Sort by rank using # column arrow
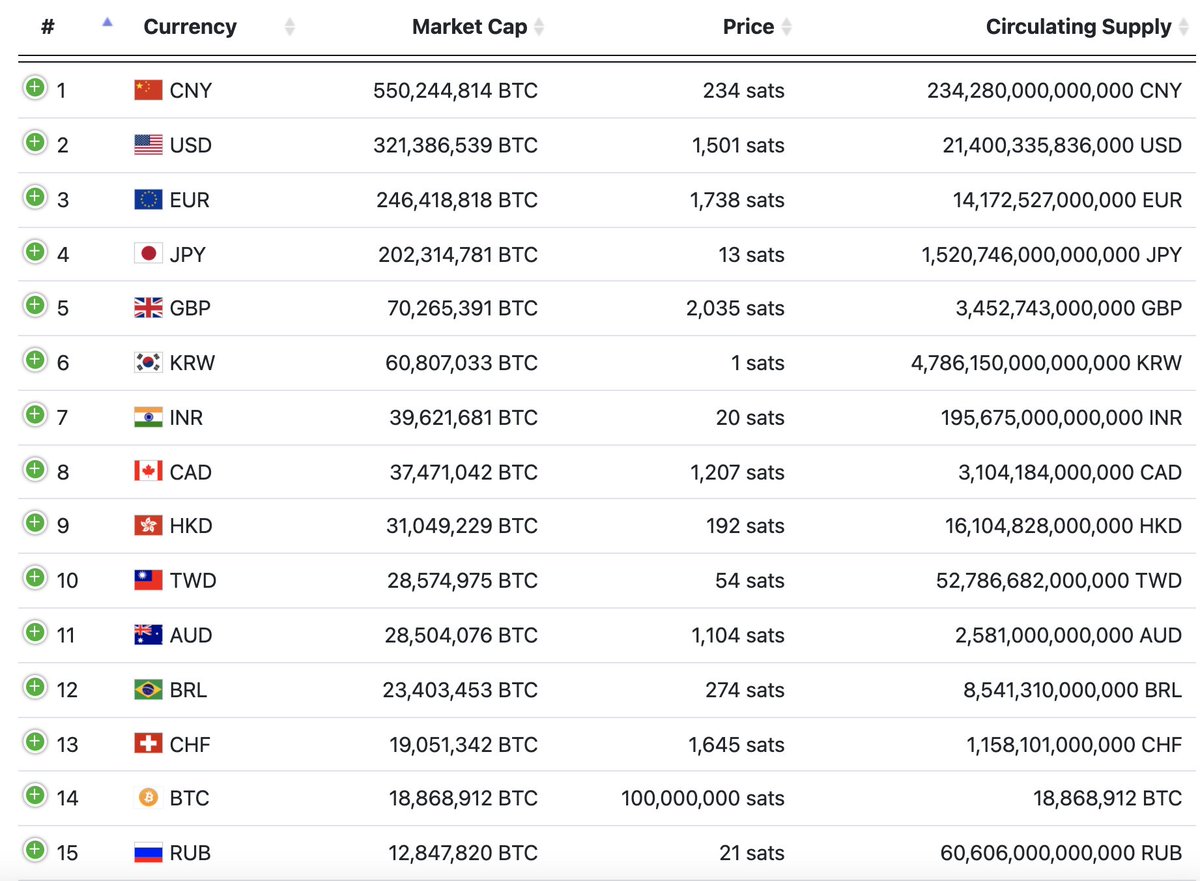Screen dimensions: 1200x881 point(108,22)
